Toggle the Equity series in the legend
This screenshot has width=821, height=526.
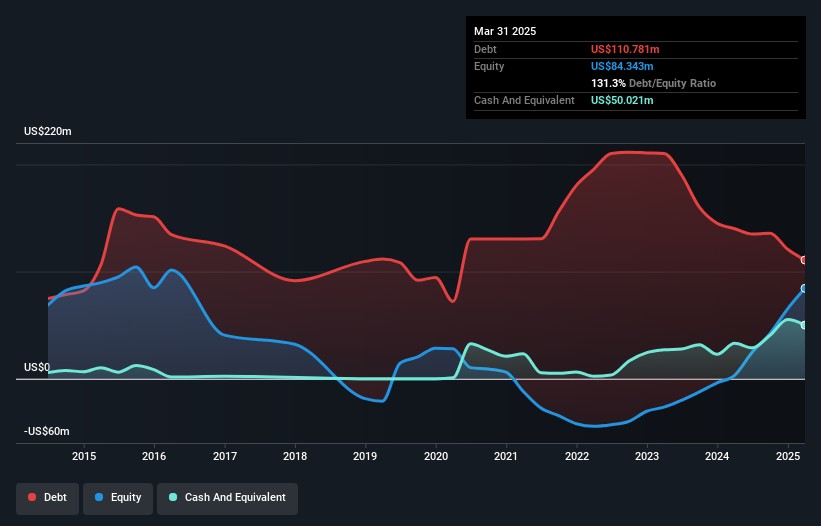click(118, 497)
